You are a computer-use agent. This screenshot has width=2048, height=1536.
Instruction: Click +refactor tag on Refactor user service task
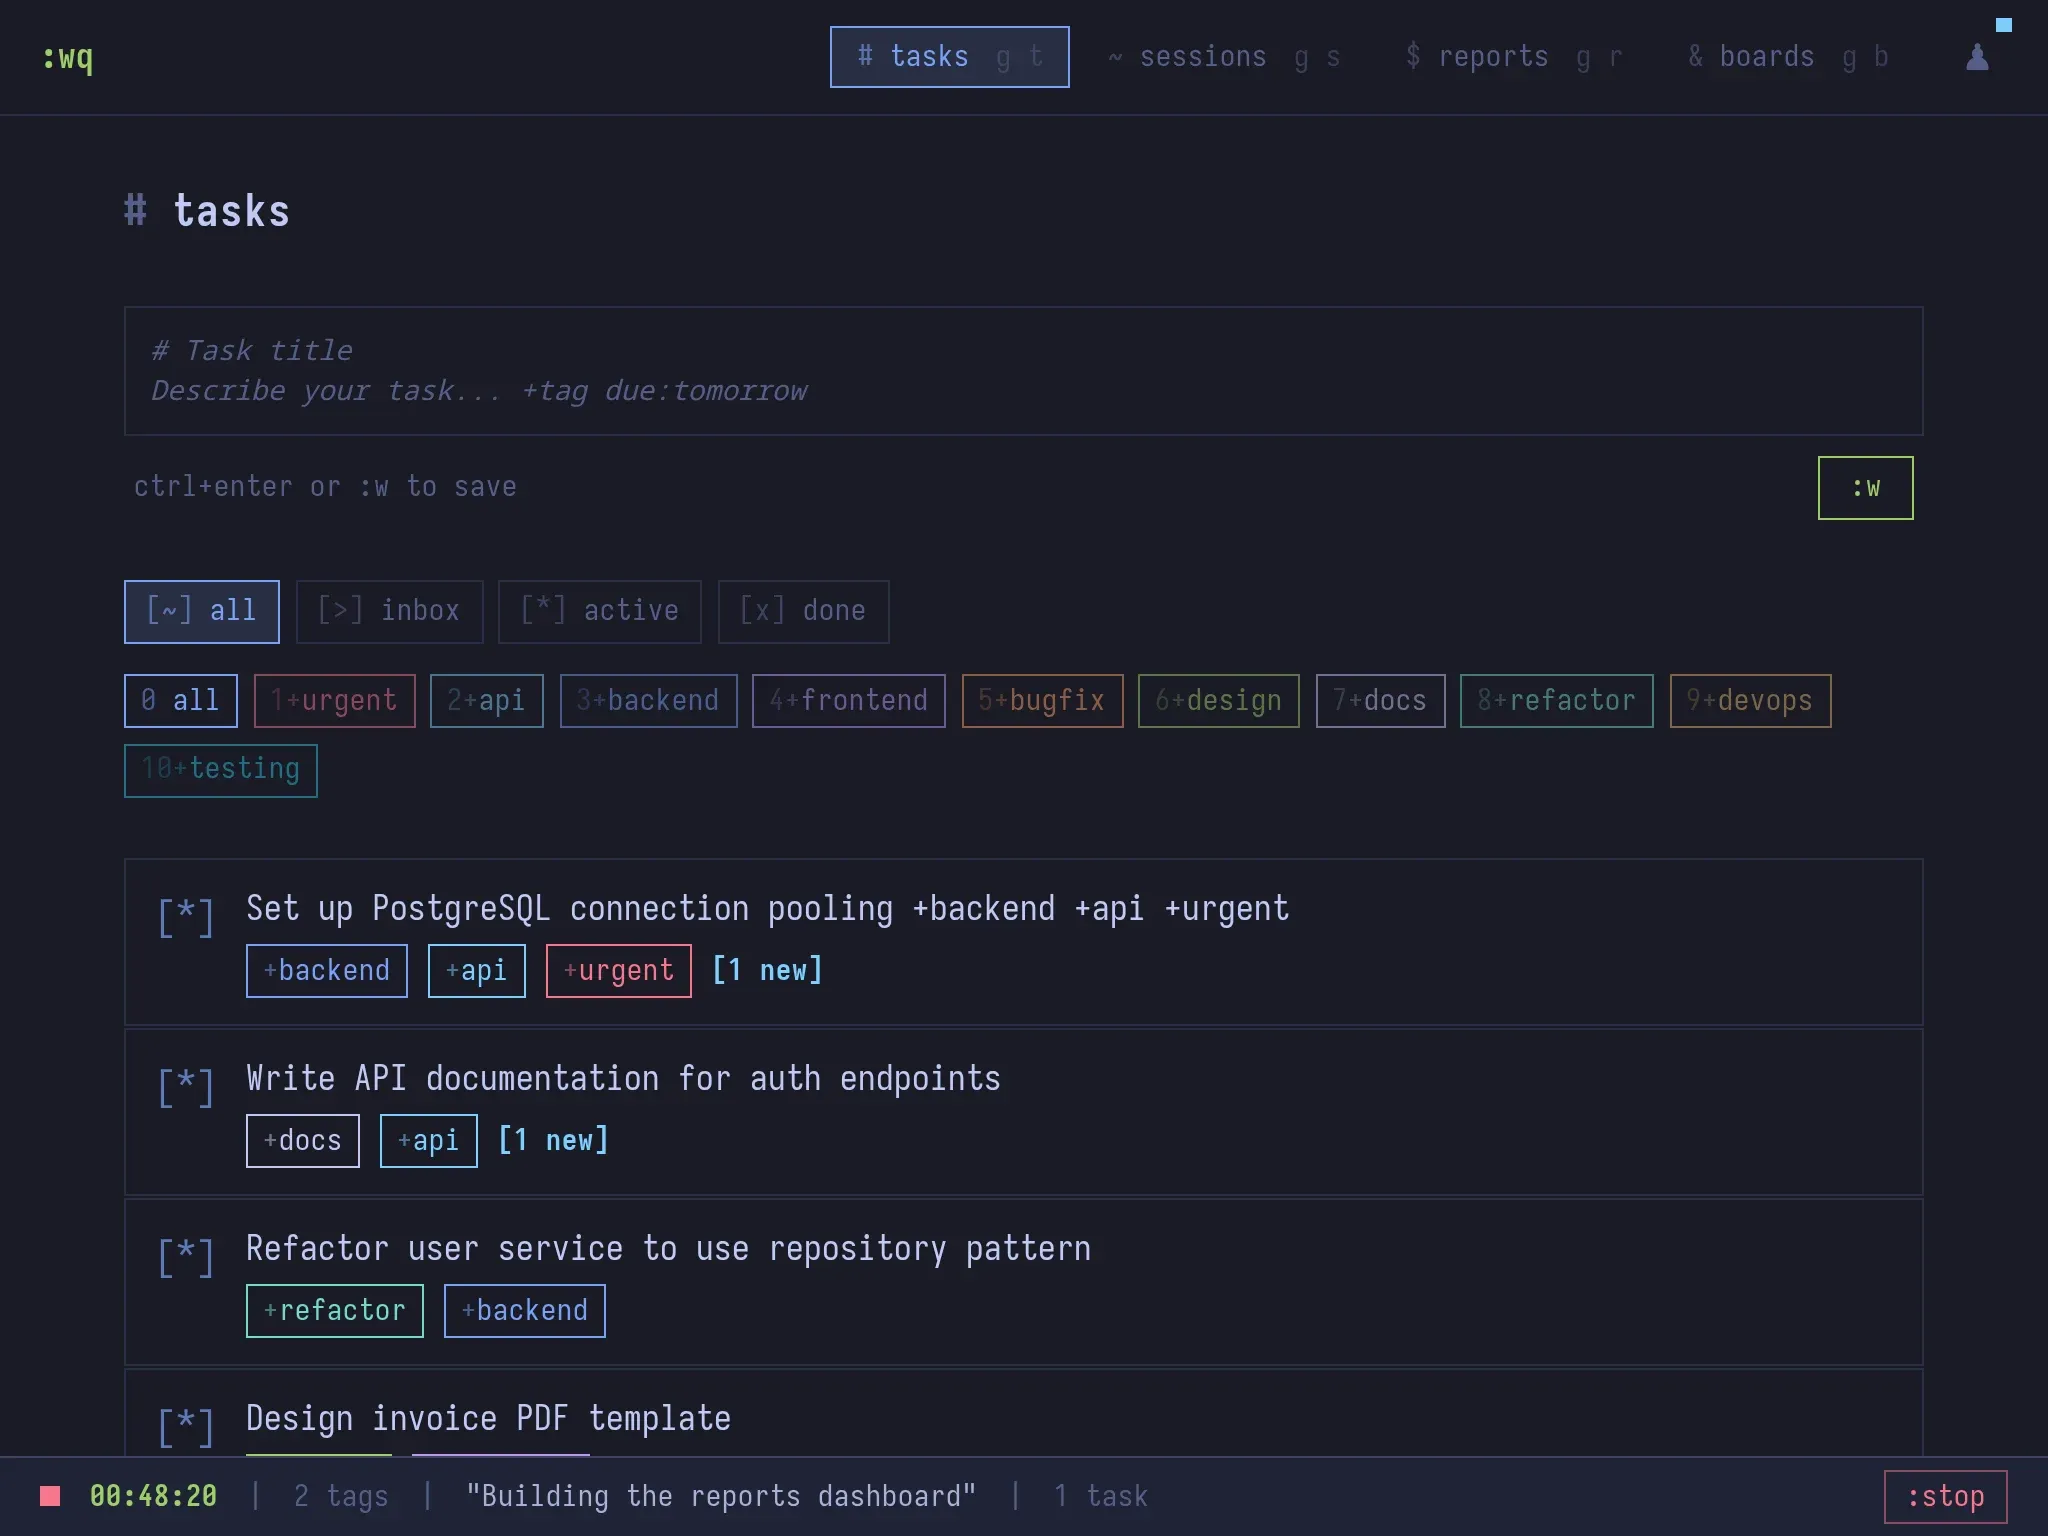[334, 1310]
